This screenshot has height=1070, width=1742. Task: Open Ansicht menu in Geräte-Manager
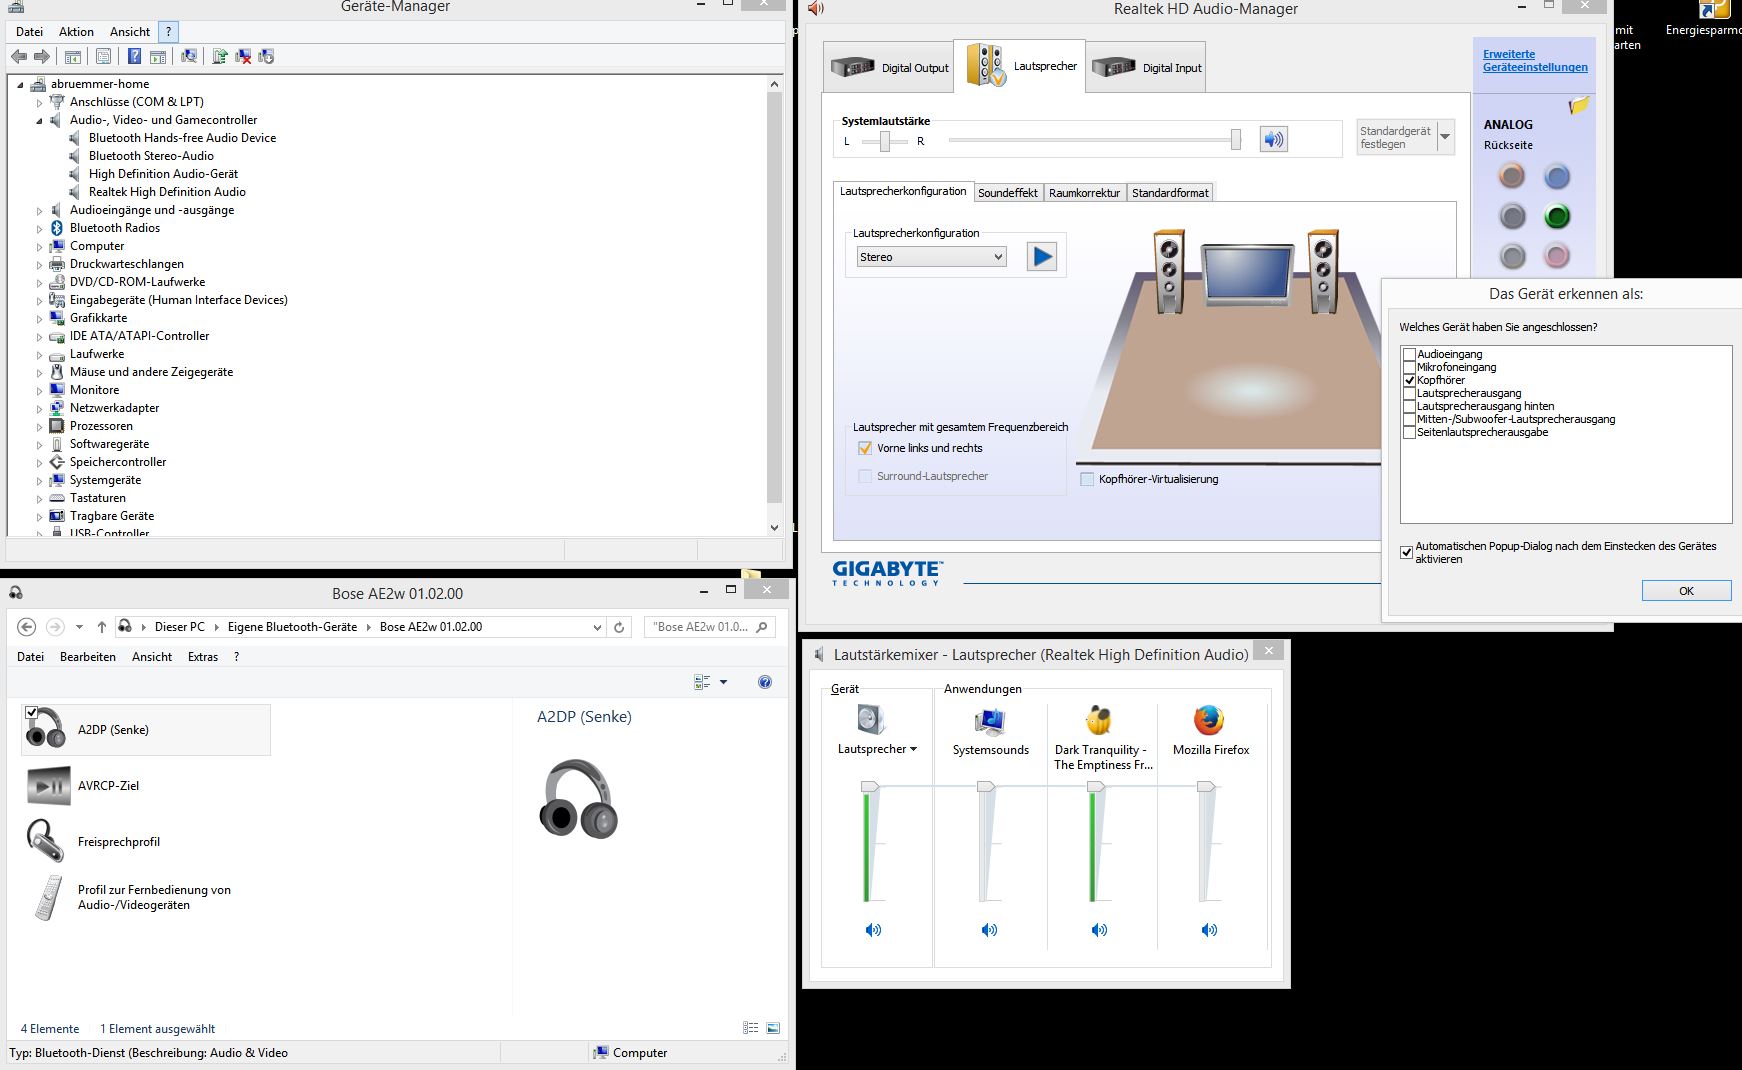coord(130,32)
